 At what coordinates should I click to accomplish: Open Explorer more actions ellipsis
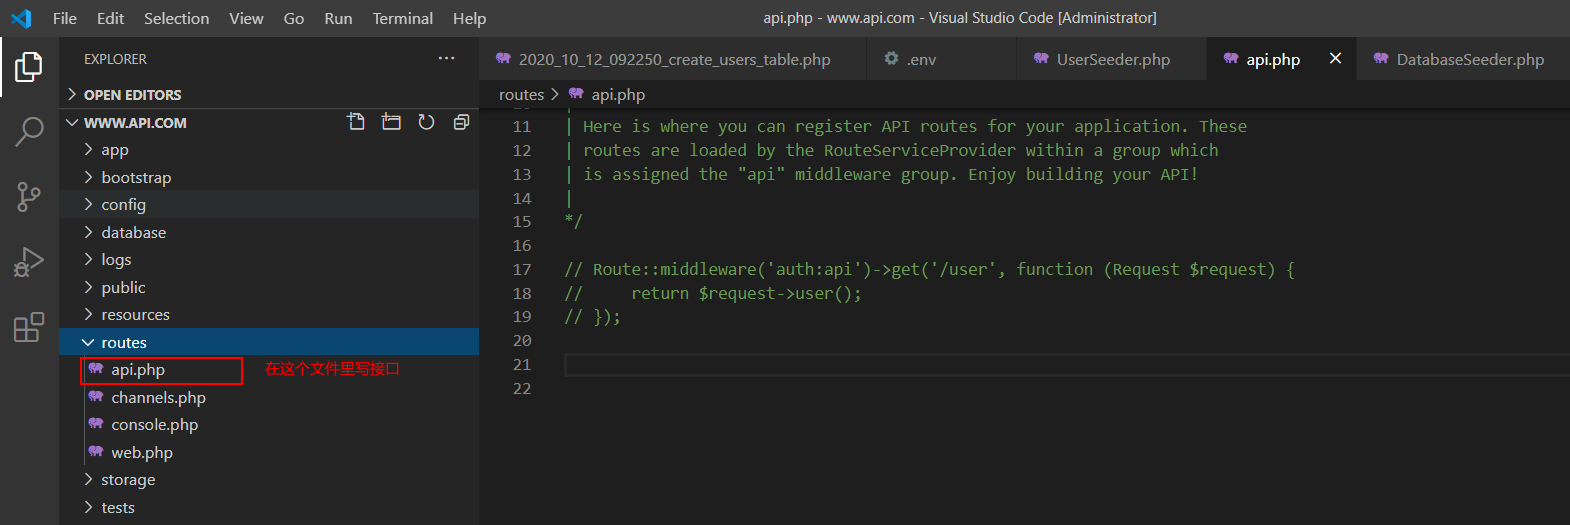click(x=446, y=59)
